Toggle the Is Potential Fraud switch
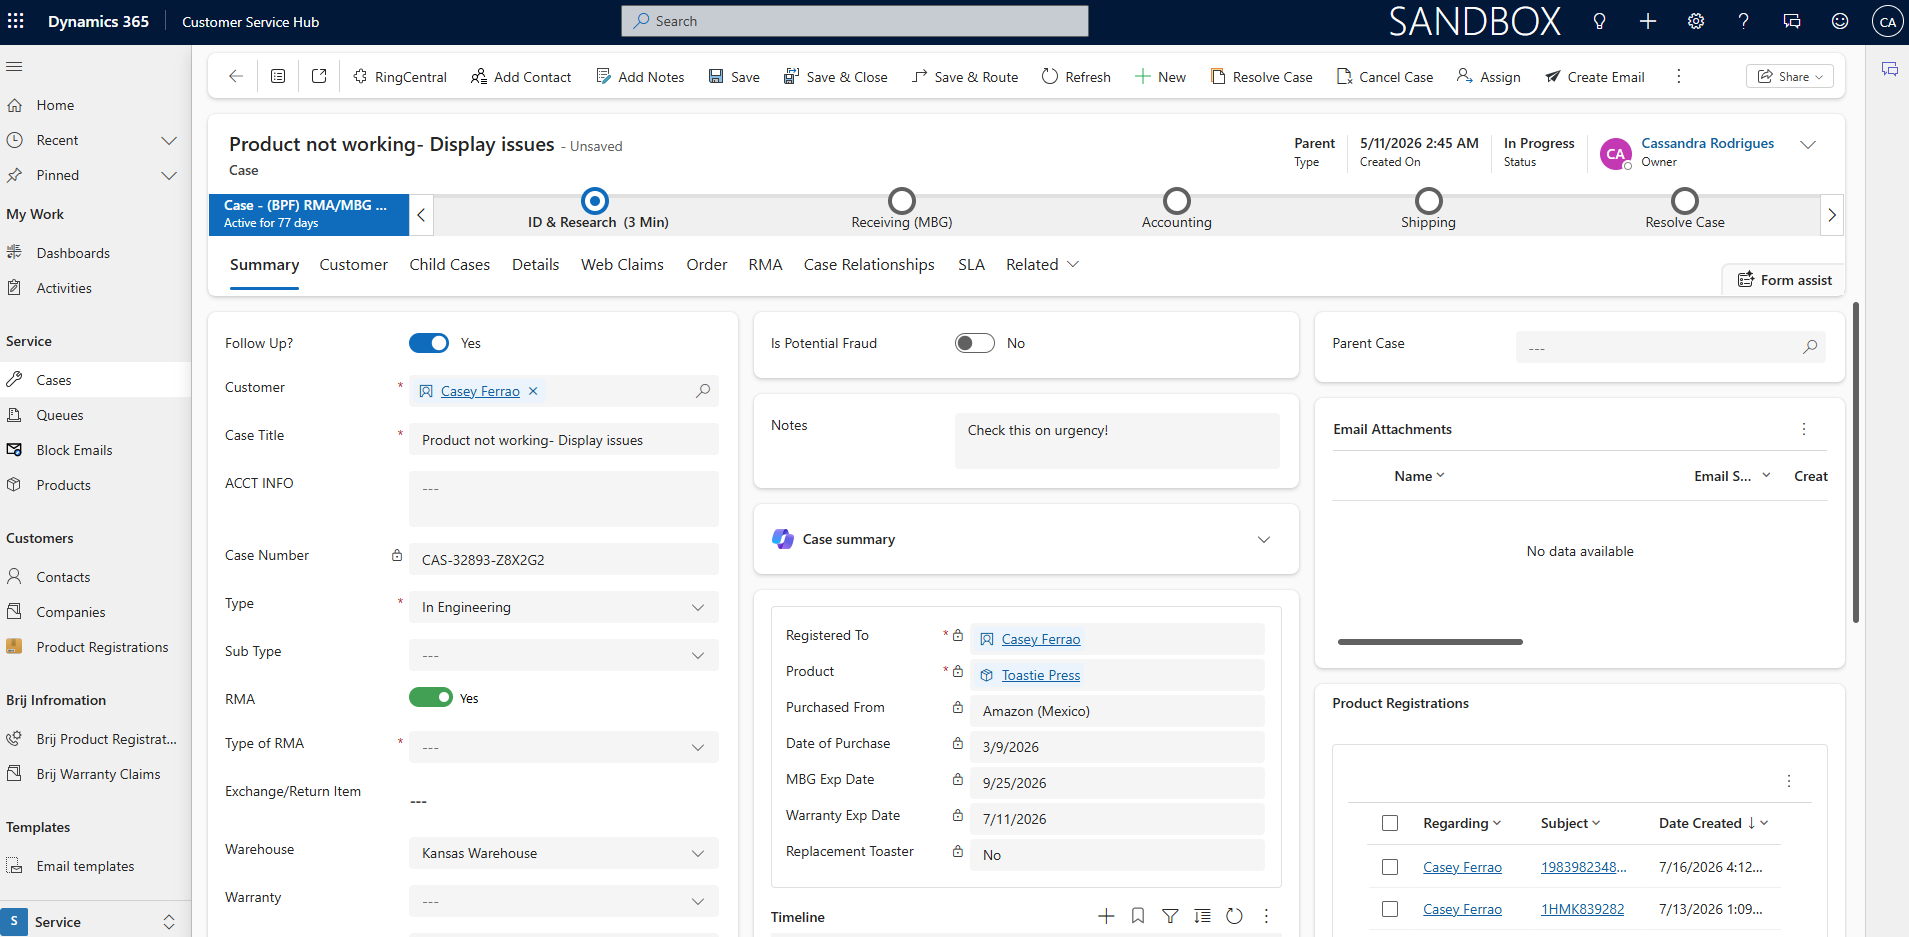 (x=975, y=343)
